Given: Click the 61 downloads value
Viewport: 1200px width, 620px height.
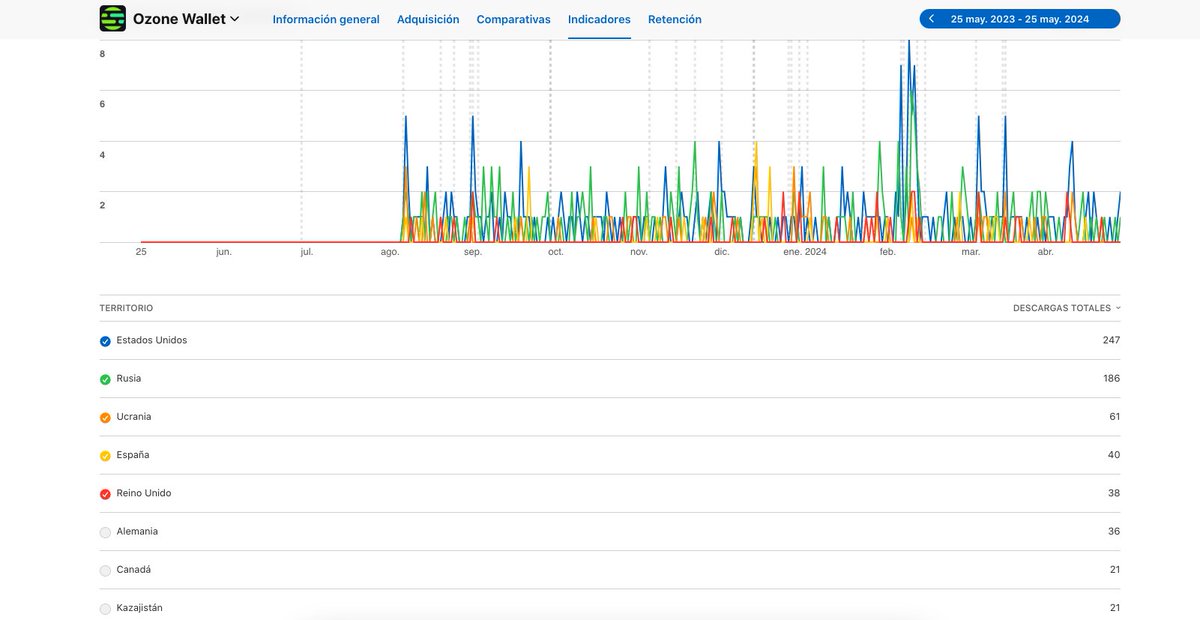Looking at the screenshot, I should 1114,416.
